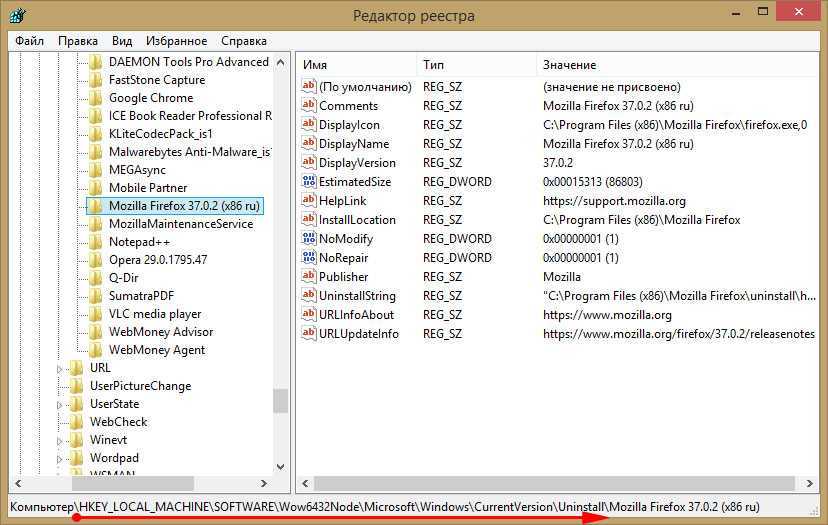Click the string icon beside Comments value
The width and height of the screenshot is (828, 525).
309,105
